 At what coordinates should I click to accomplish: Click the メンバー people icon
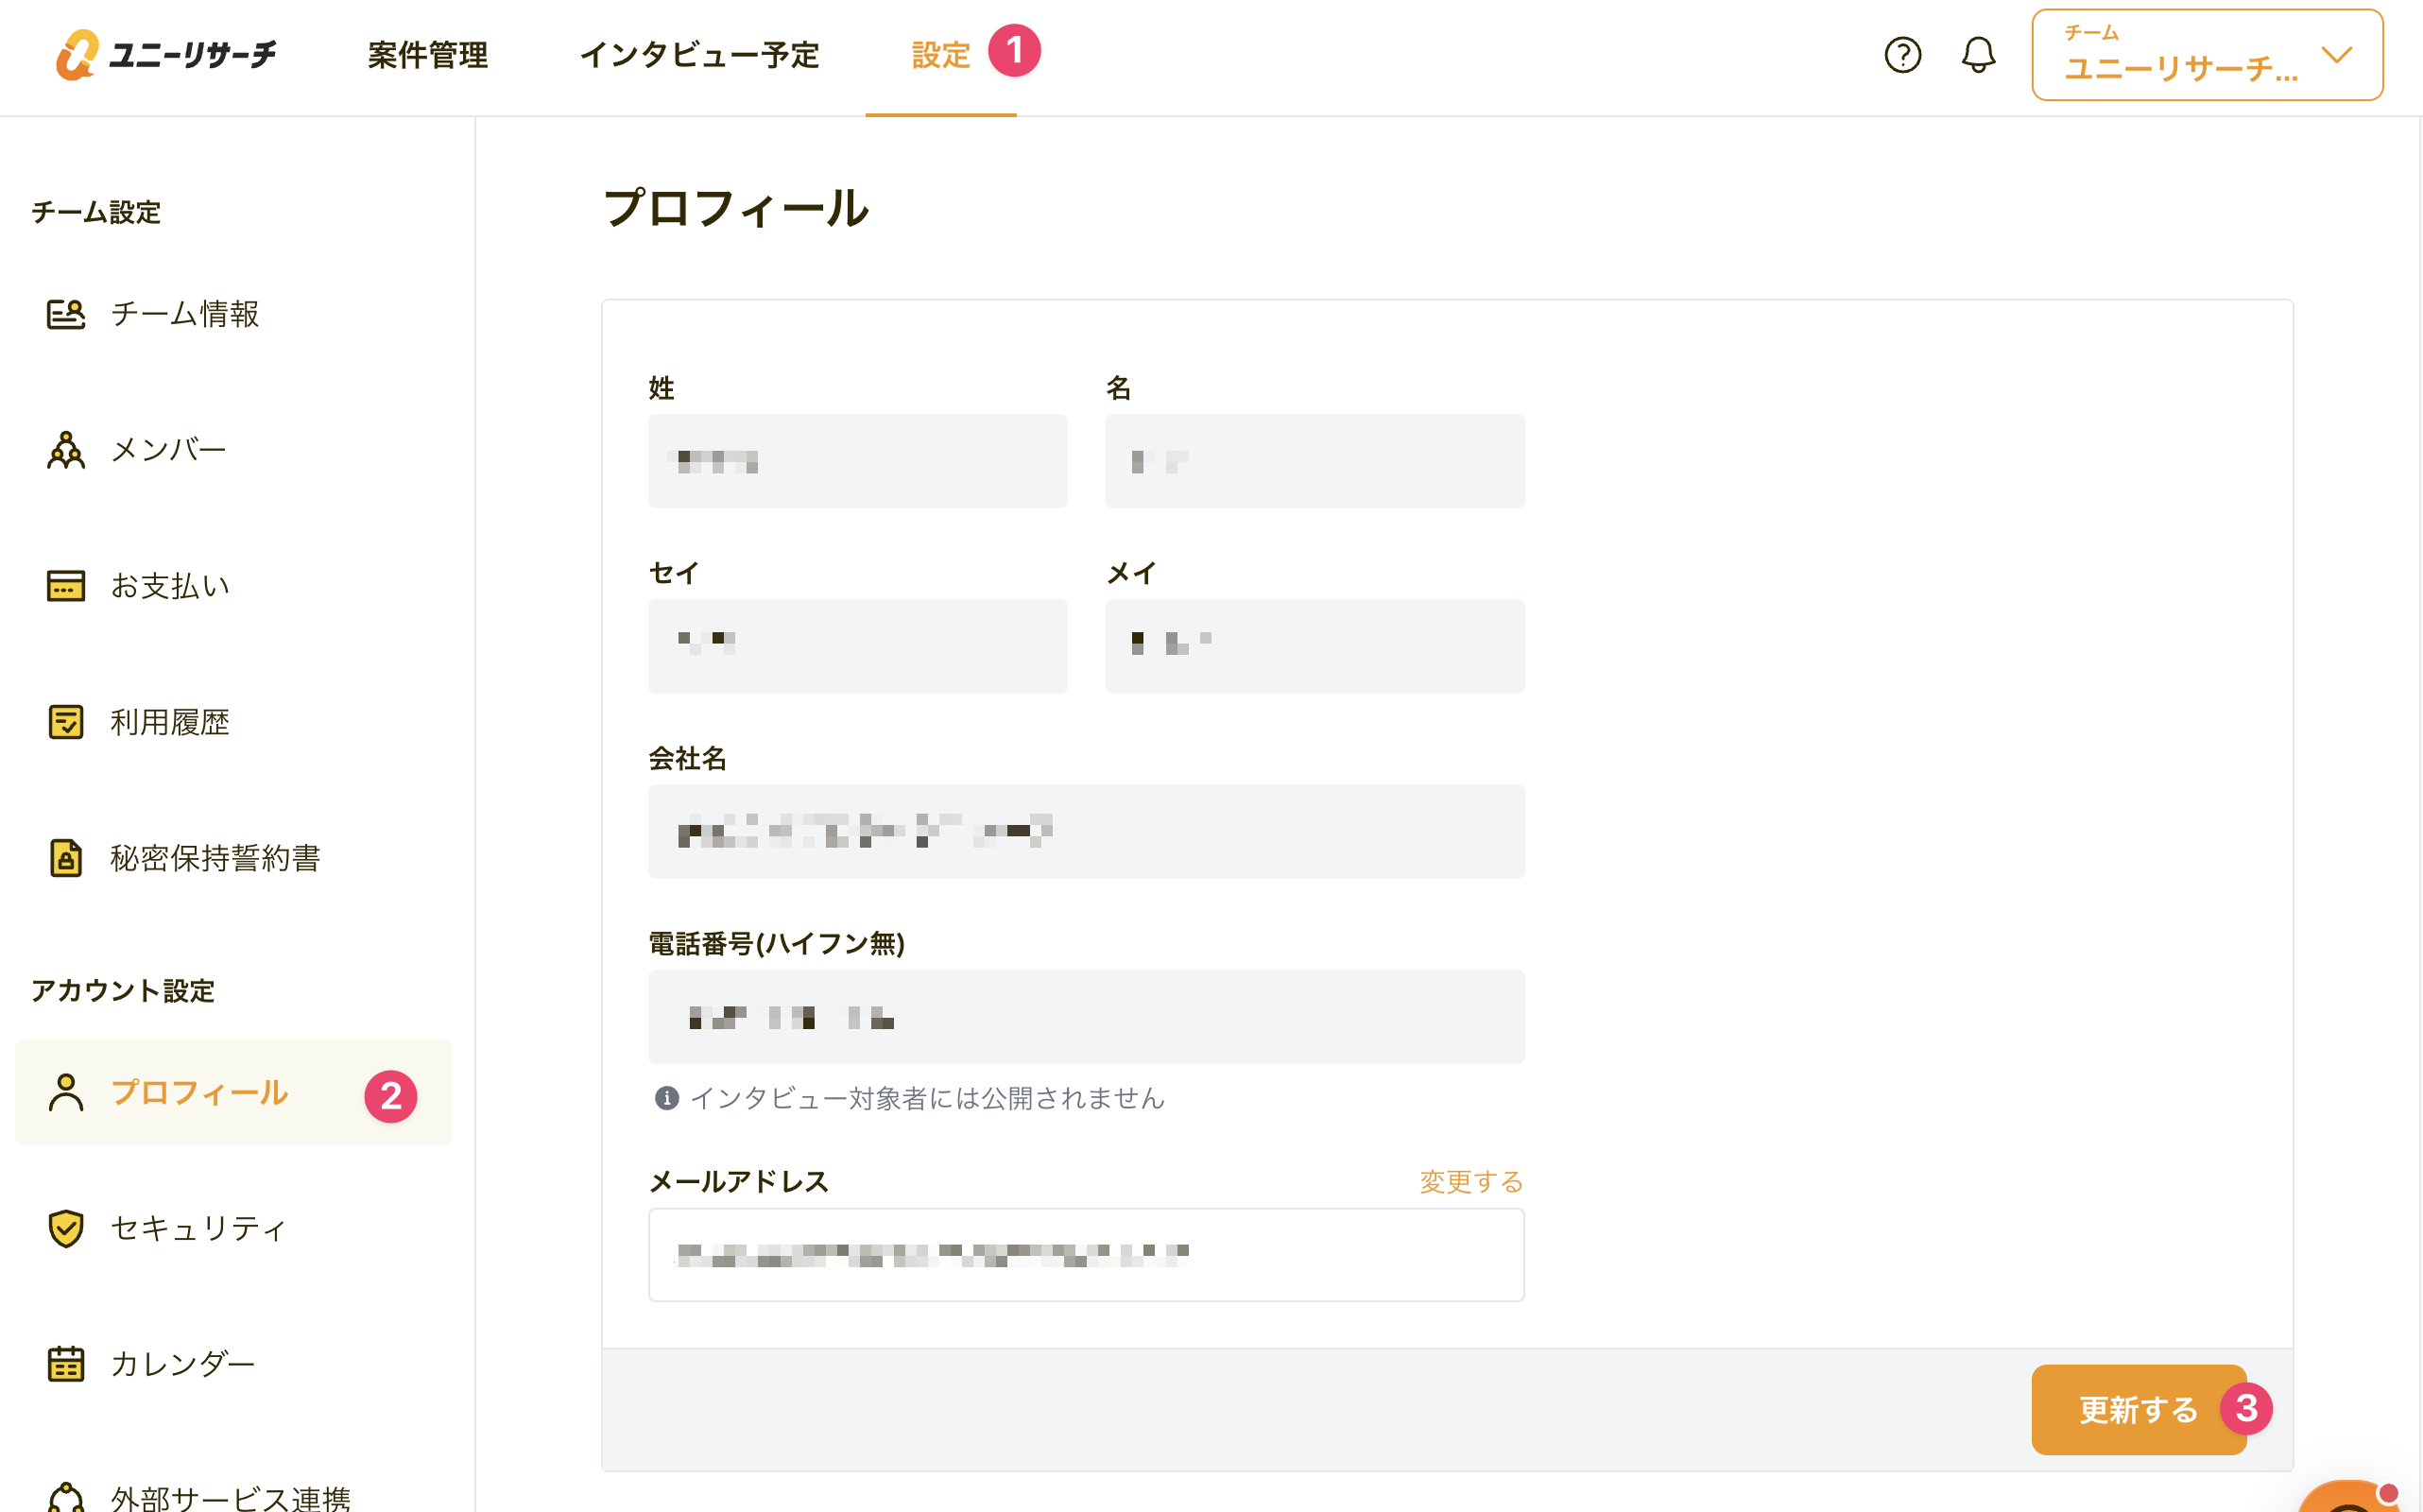[x=66, y=450]
